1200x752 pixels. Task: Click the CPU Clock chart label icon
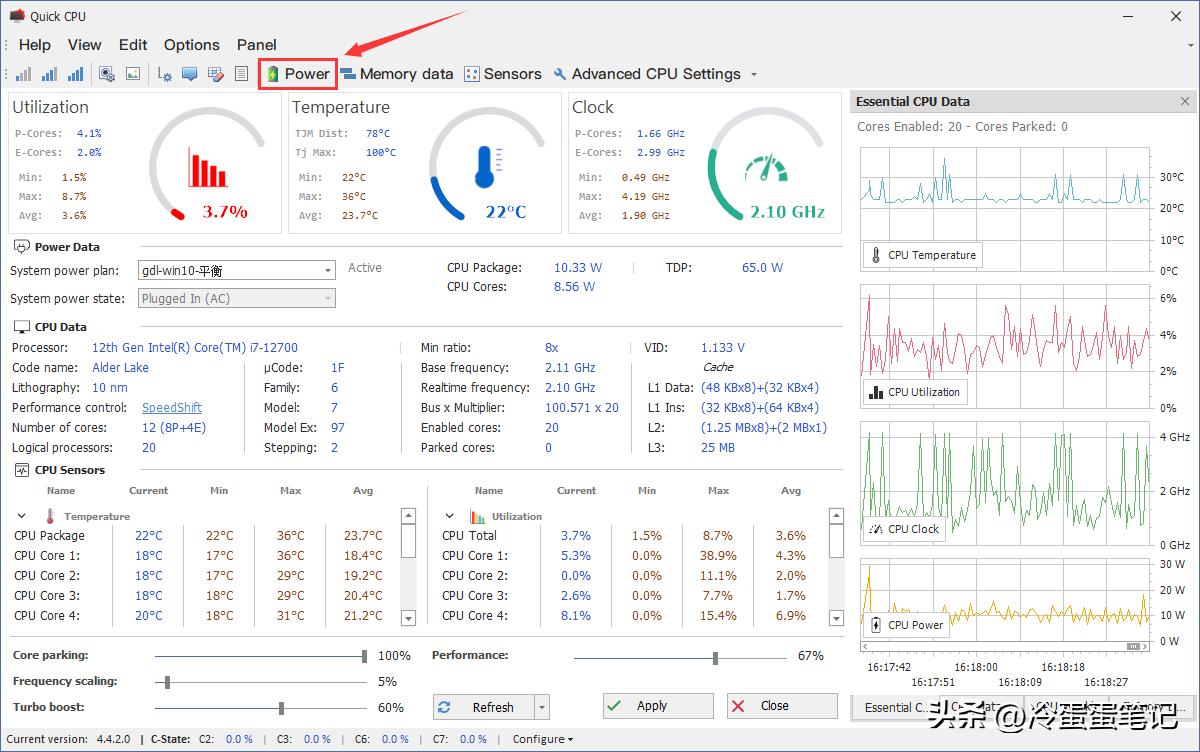(876, 529)
